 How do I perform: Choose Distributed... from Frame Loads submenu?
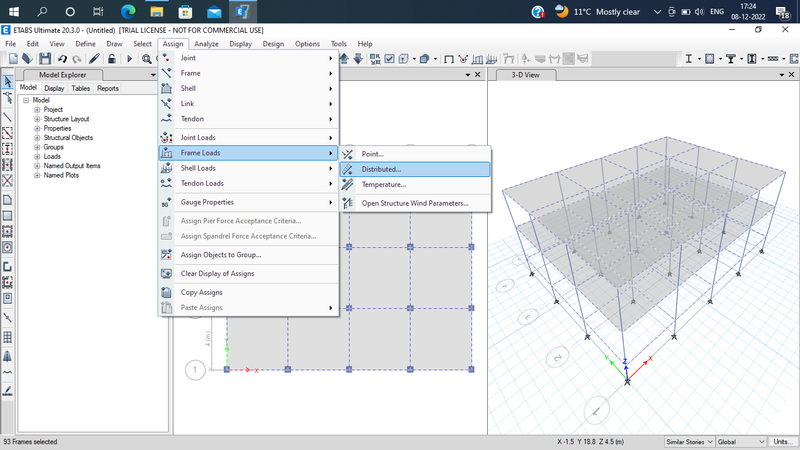point(415,169)
